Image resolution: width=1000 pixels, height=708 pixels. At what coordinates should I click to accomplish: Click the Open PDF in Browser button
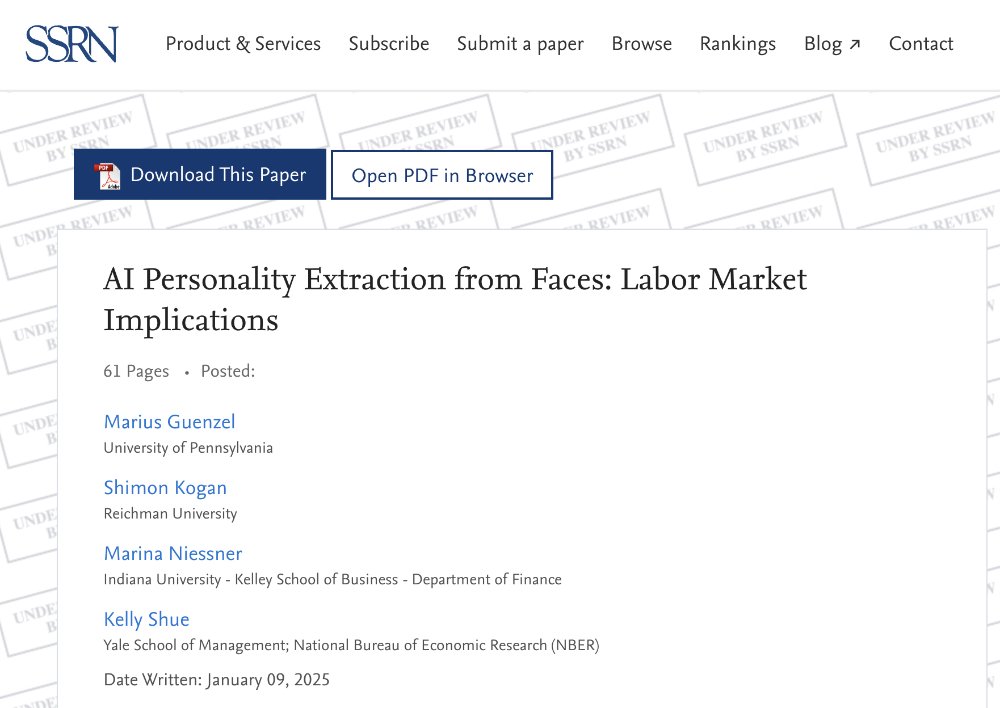click(442, 175)
